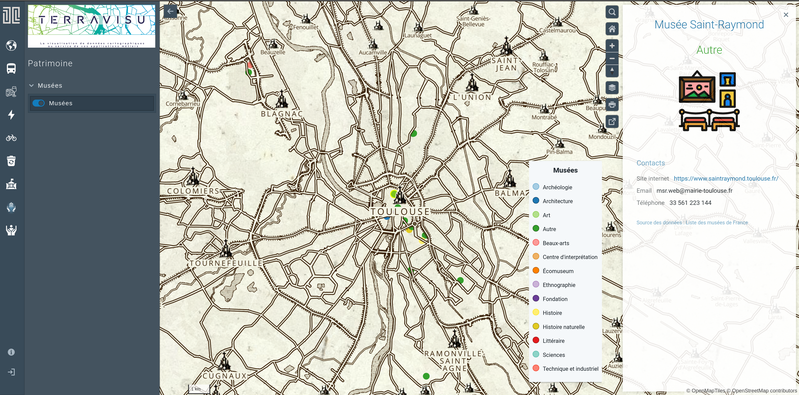Zoom in on the map

point(612,45)
